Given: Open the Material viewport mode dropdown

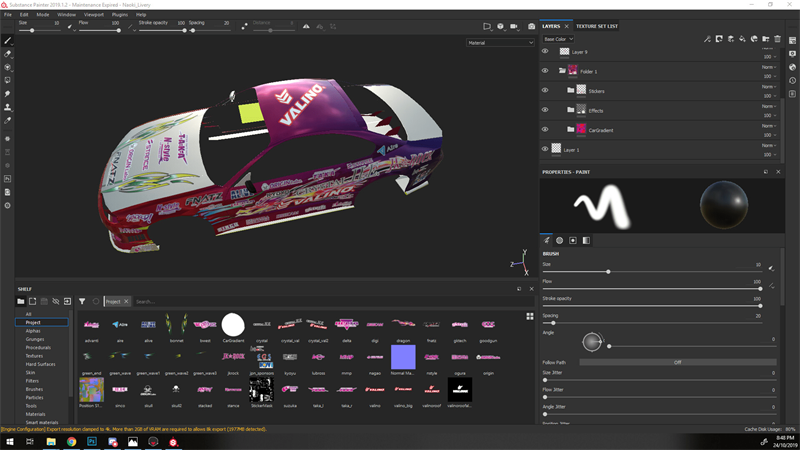Looking at the screenshot, I should (x=500, y=43).
